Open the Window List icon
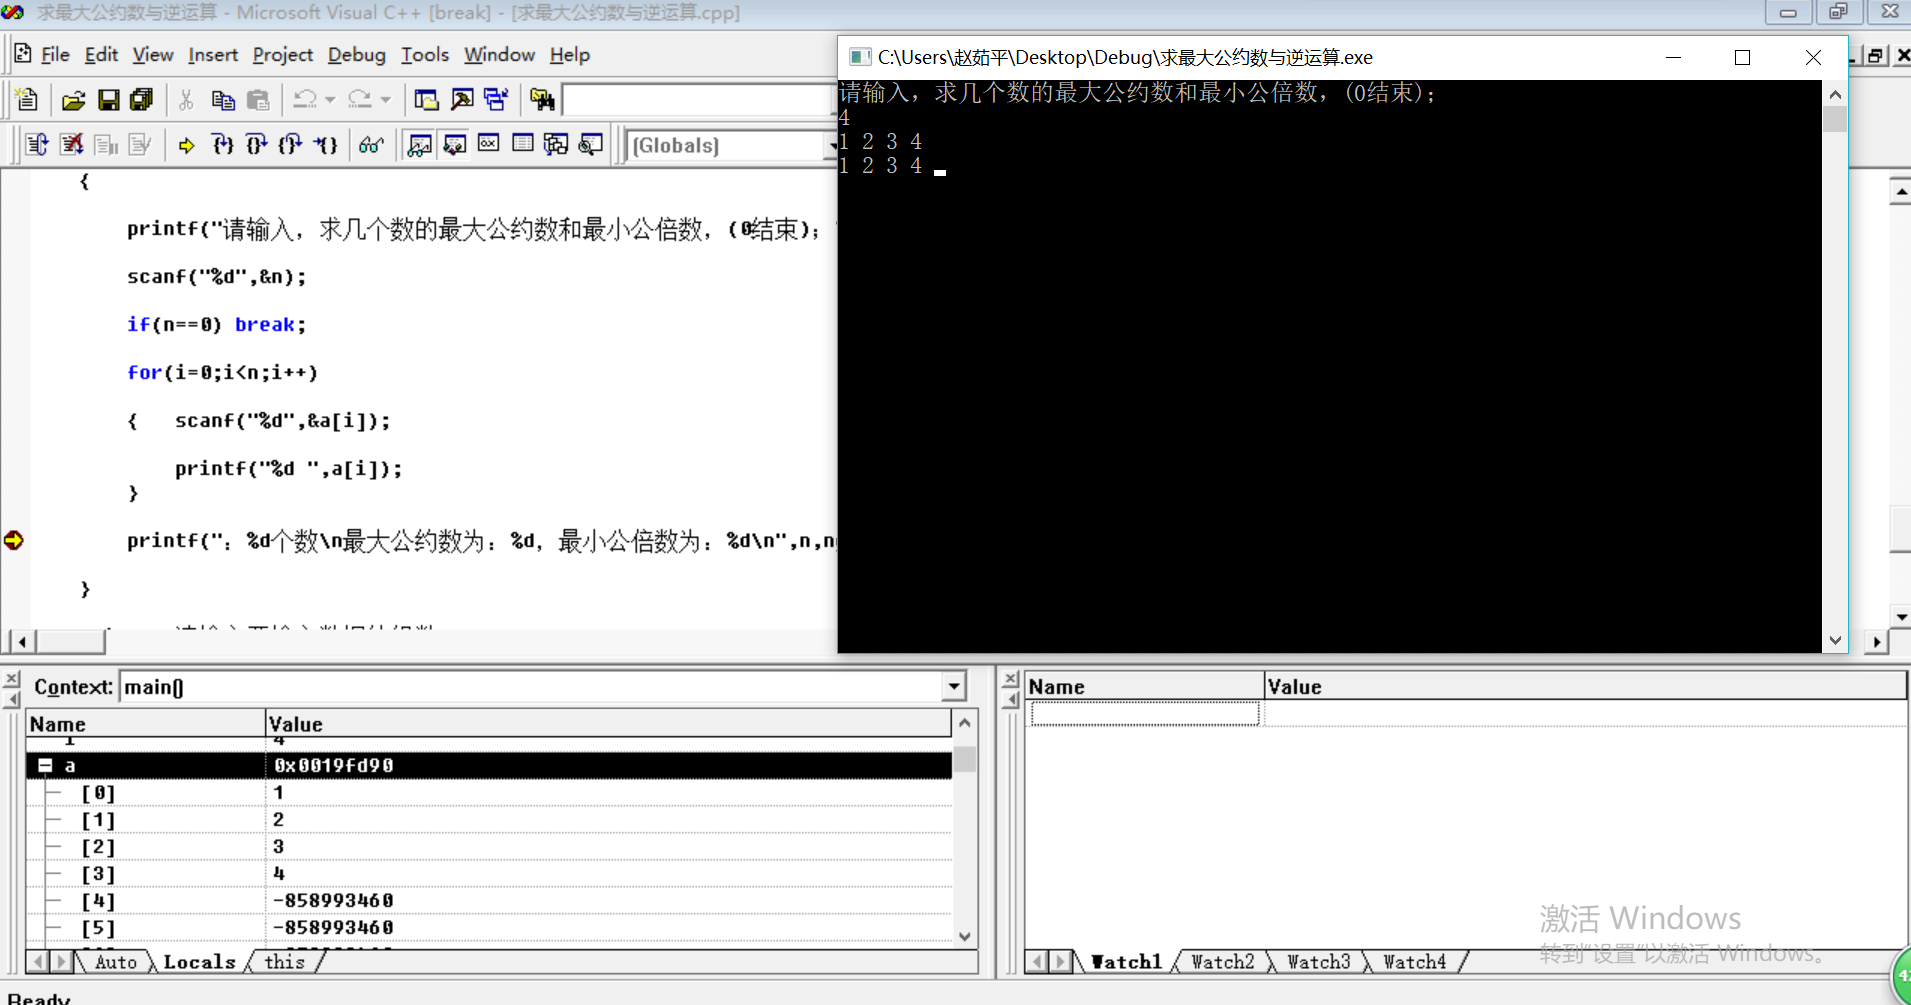 [496, 100]
